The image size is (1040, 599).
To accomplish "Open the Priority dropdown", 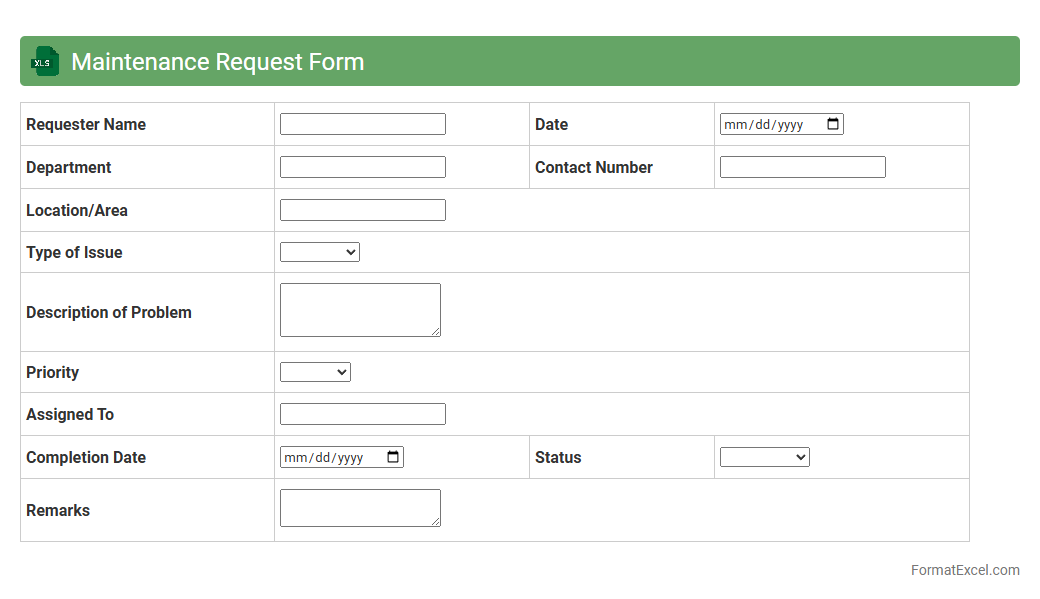I will [x=315, y=372].
